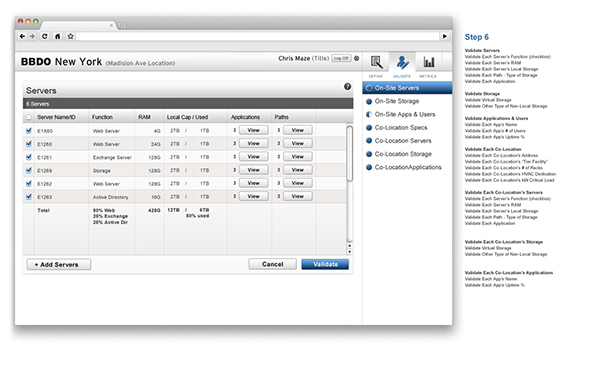Click the Log Off button
Screen dimensions: 600x388
pos(341,58)
